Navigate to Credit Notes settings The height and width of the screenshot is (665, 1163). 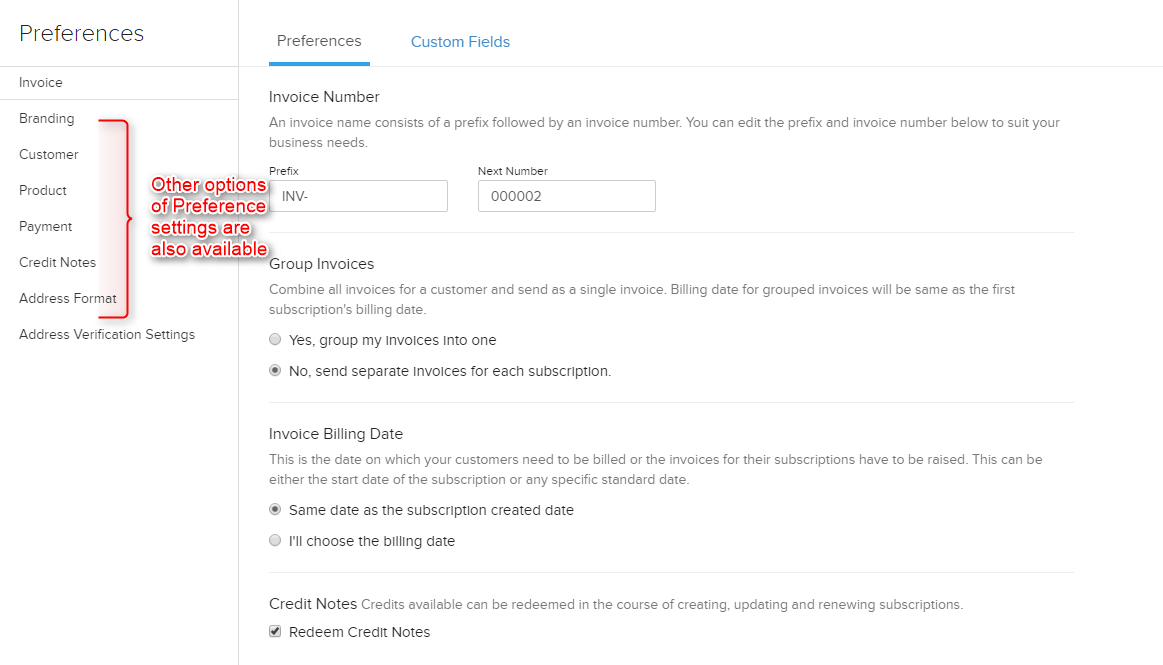click(x=58, y=262)
